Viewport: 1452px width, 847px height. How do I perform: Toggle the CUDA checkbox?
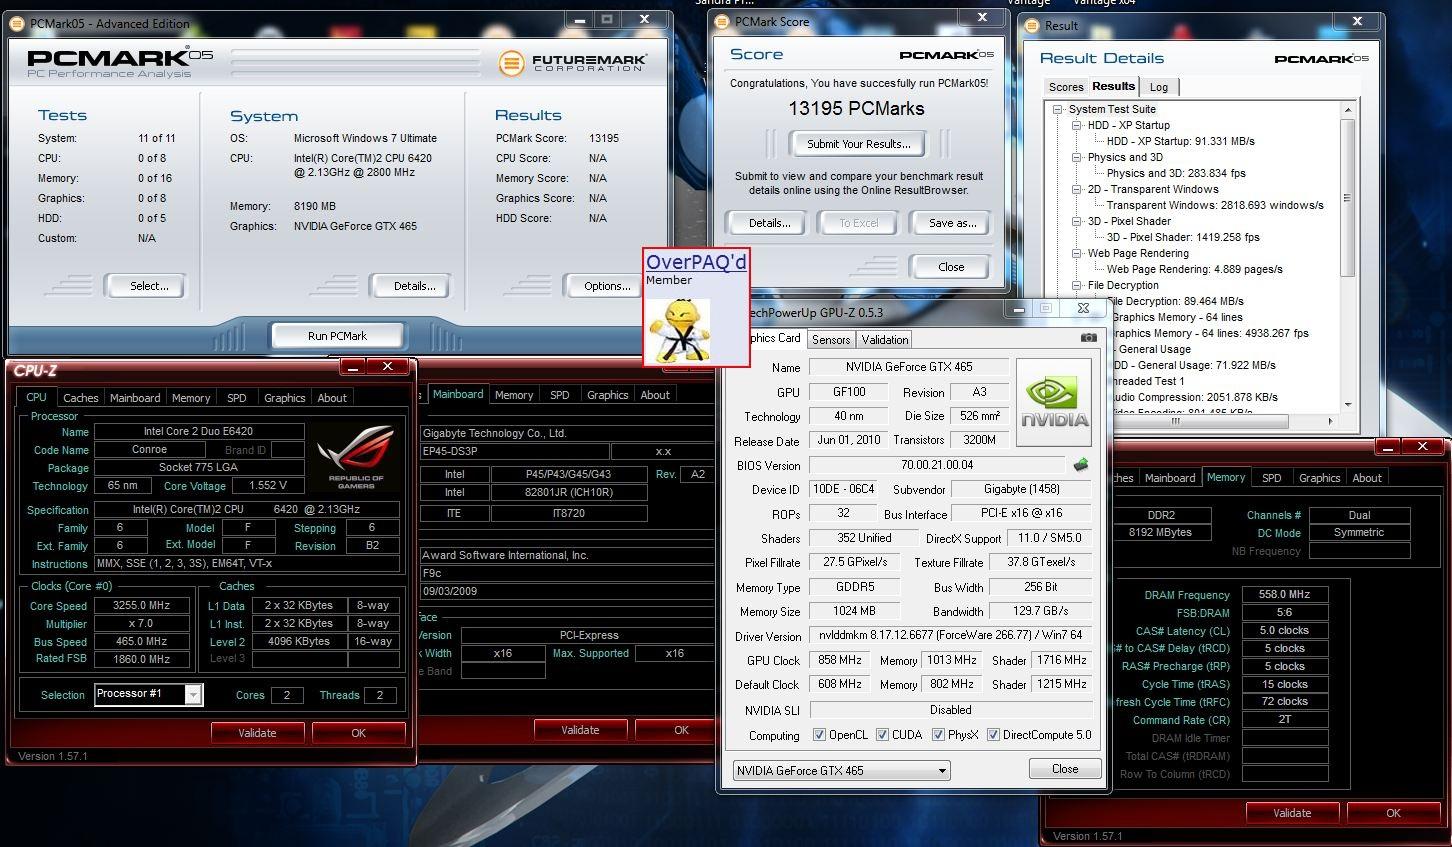pos(883,735)
